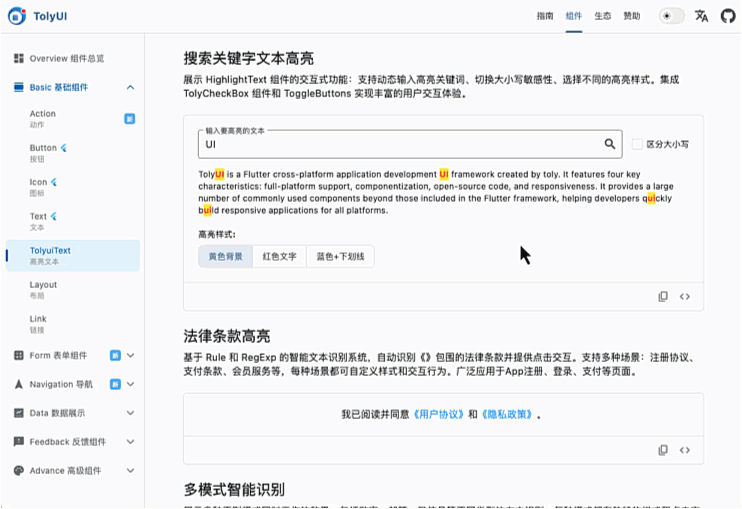
Task: Open the 指南 nav tab
Action: [x=545, y=16]
